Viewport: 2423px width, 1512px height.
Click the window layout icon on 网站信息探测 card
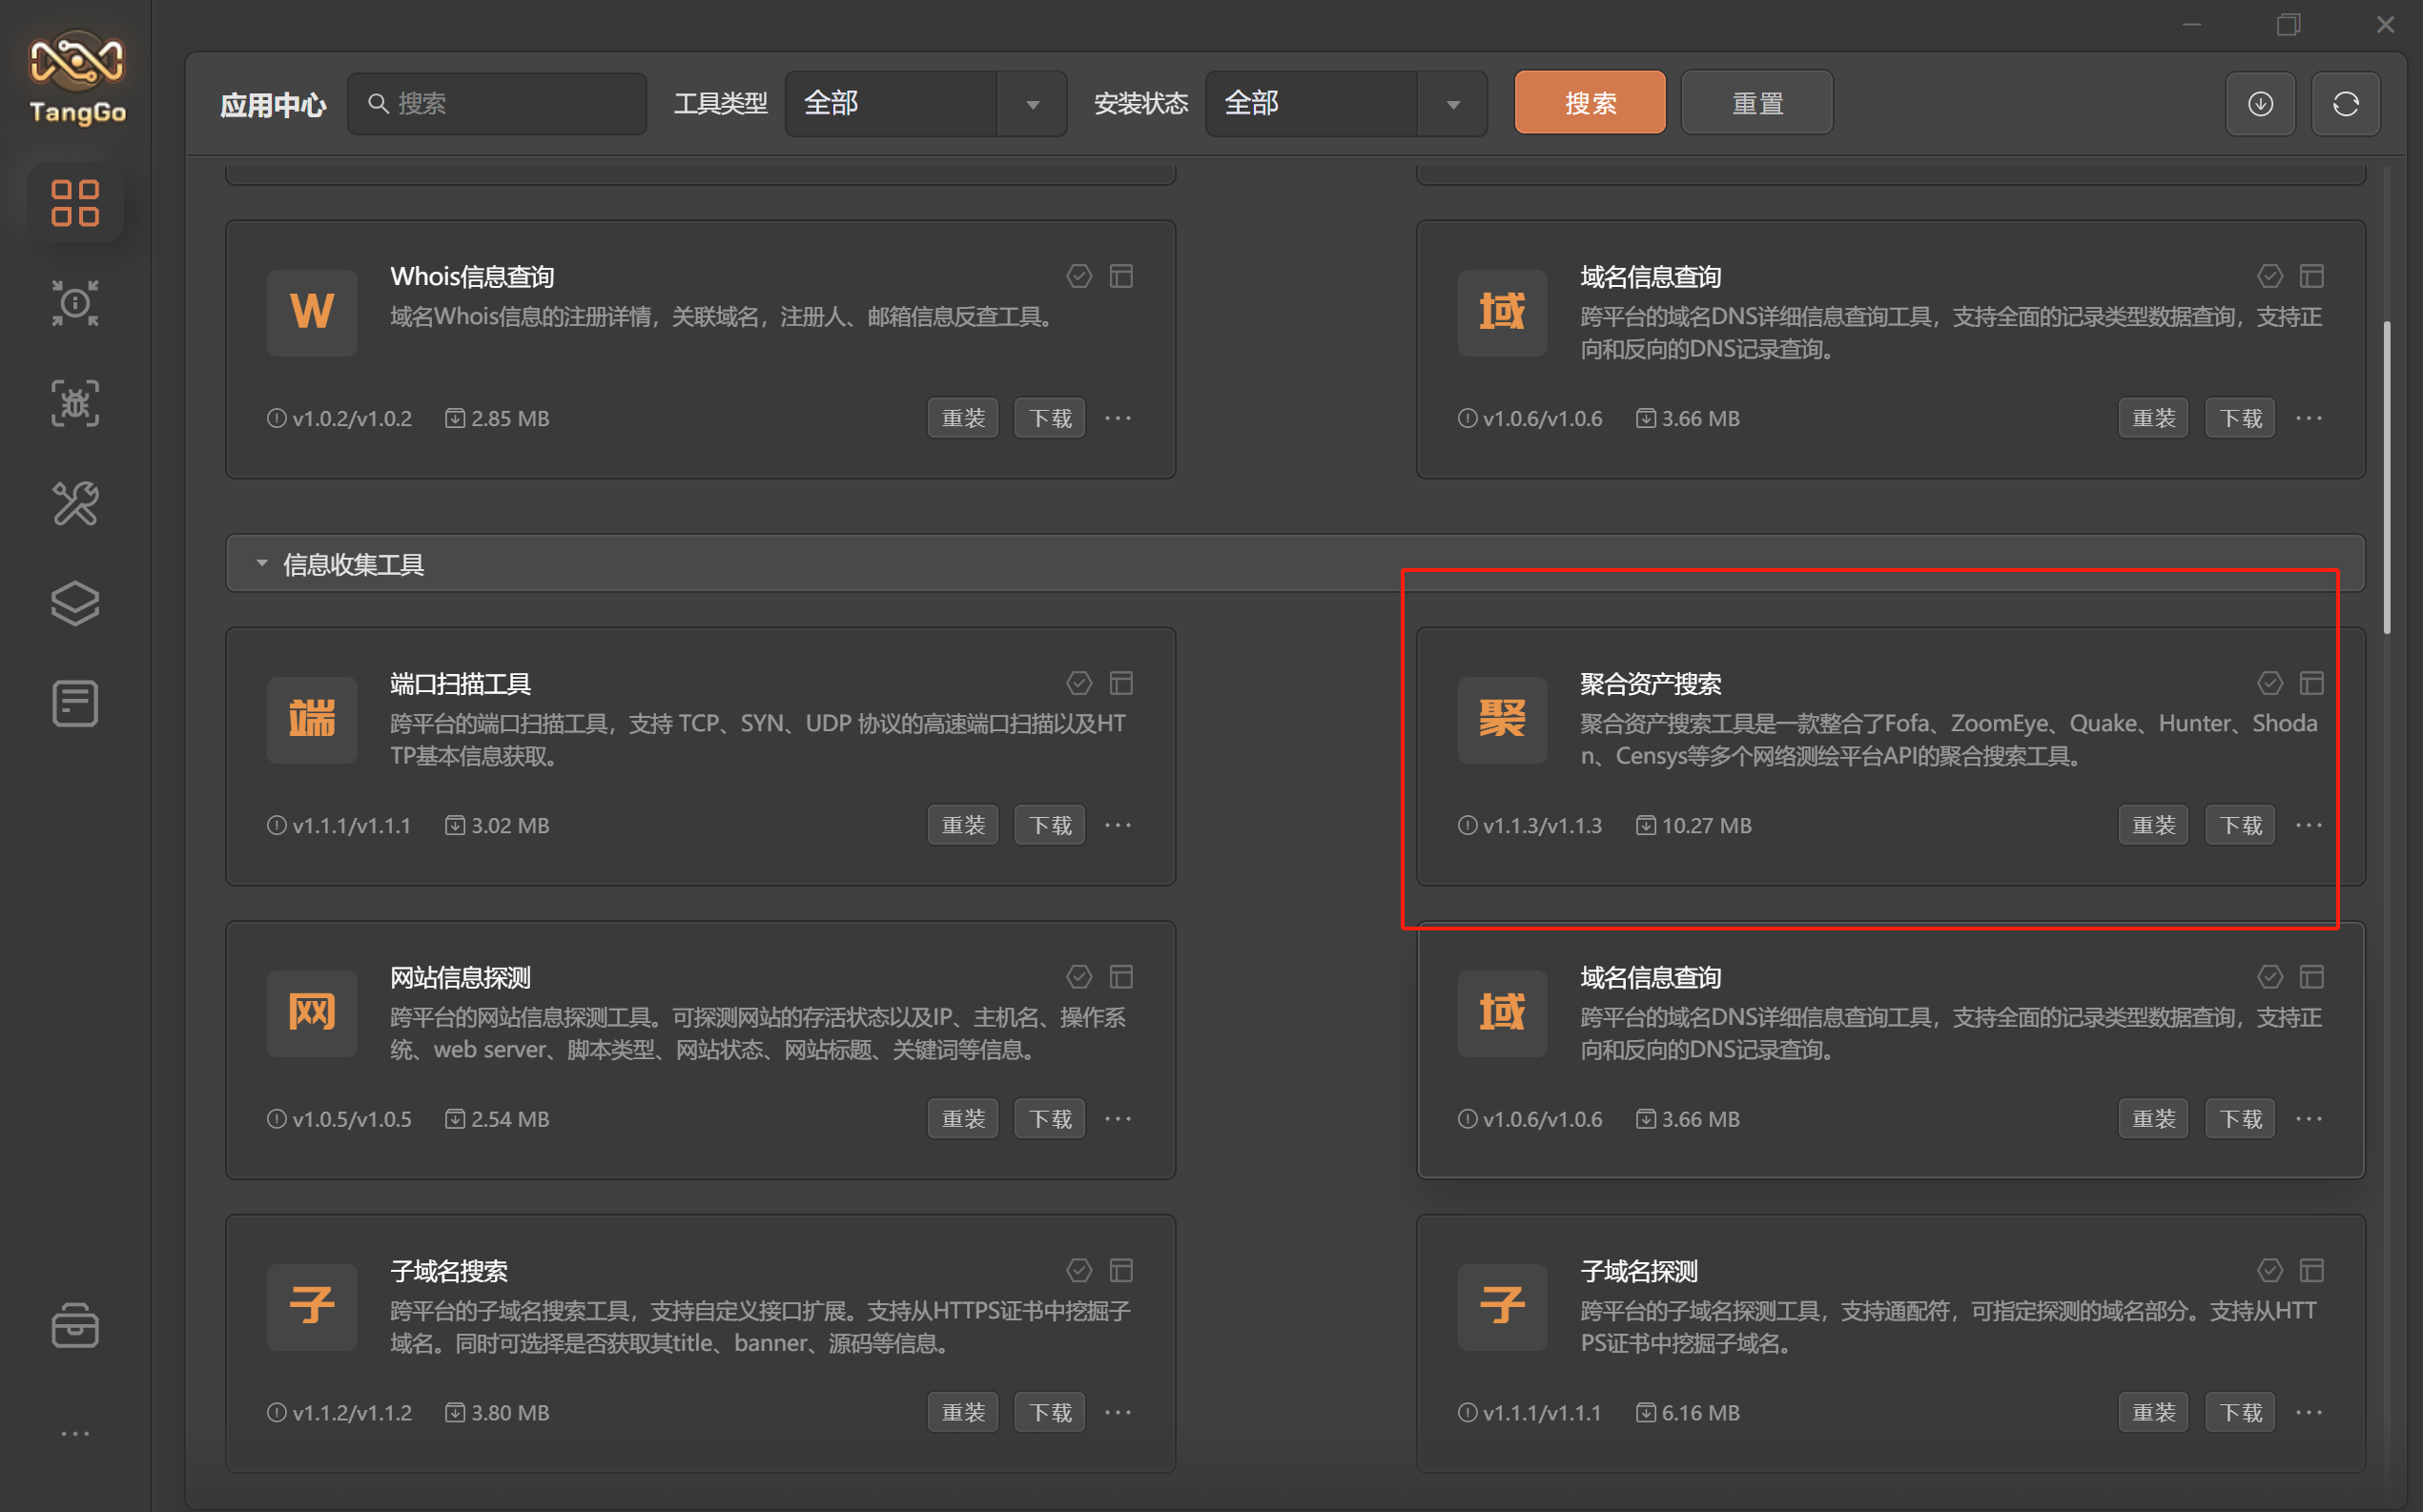point(1121,976)
